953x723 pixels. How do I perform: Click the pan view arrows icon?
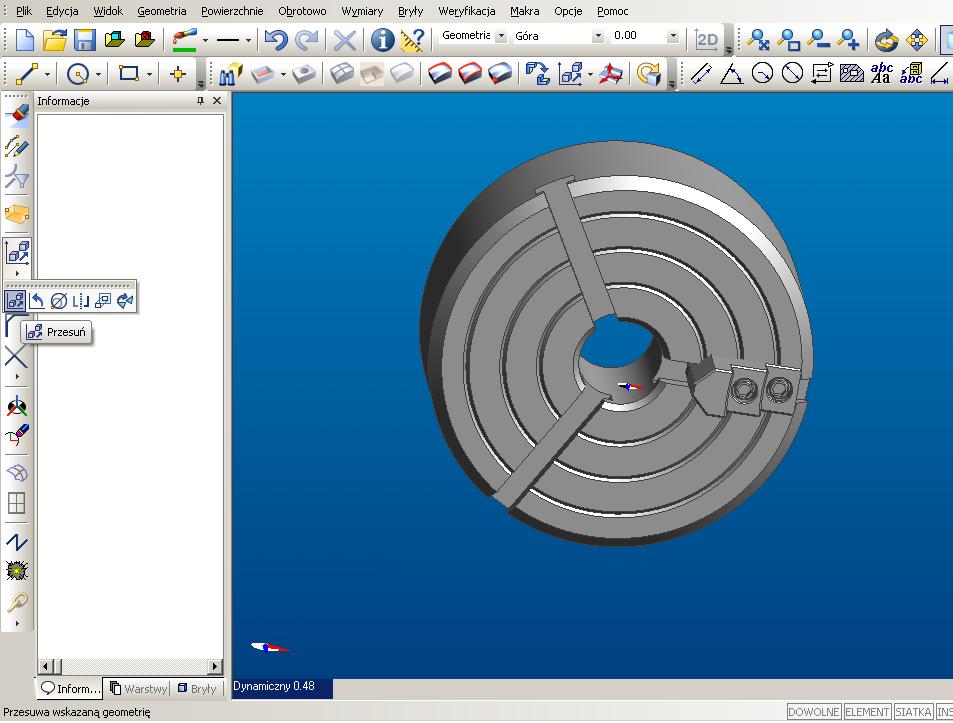[x=917, y=40]
